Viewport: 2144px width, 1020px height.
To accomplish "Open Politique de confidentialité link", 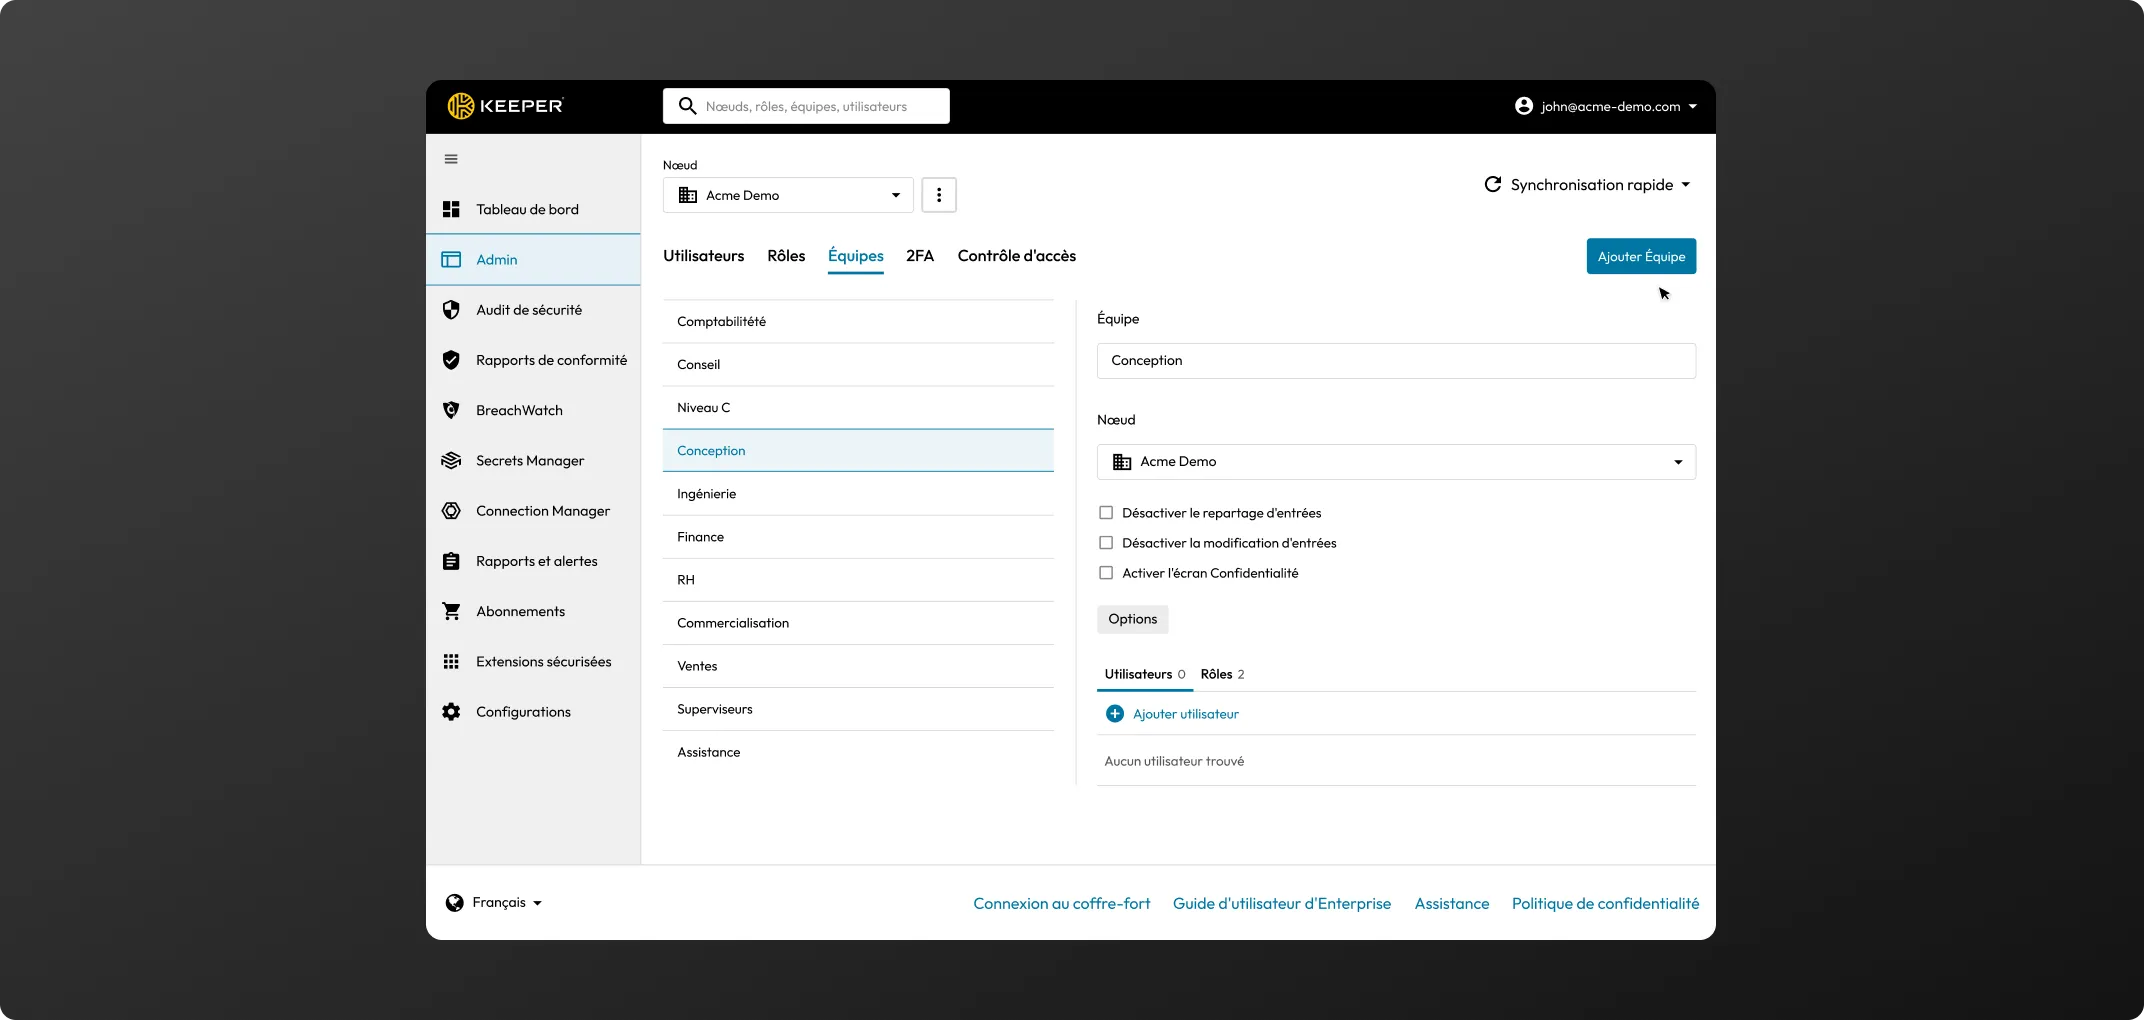I will [x=1605, y=903].
